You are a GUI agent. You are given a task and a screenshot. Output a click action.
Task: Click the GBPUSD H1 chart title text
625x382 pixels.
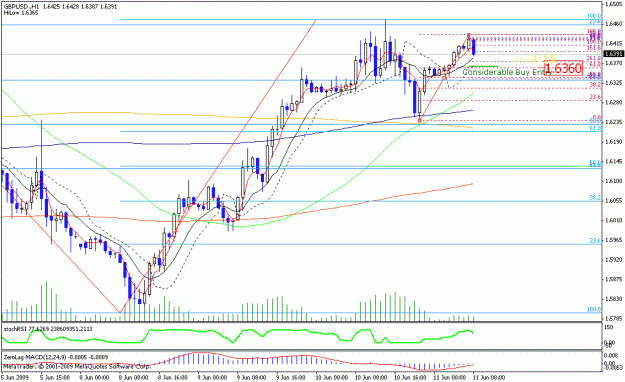61,7
